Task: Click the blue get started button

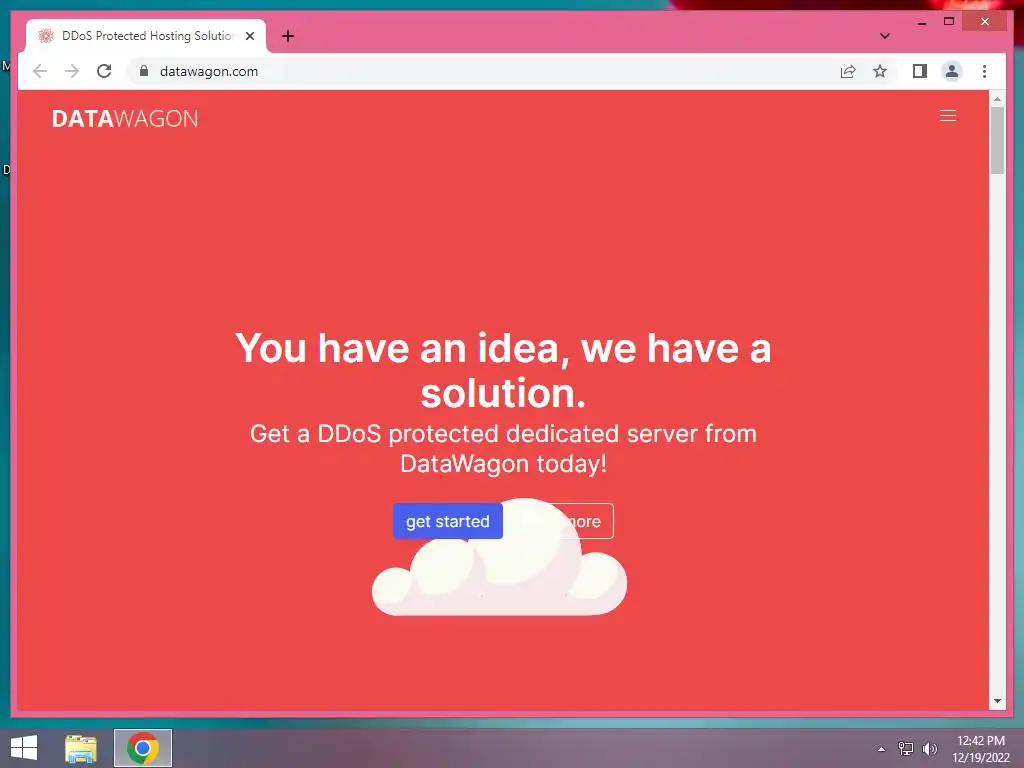Action: coord(447,521)
